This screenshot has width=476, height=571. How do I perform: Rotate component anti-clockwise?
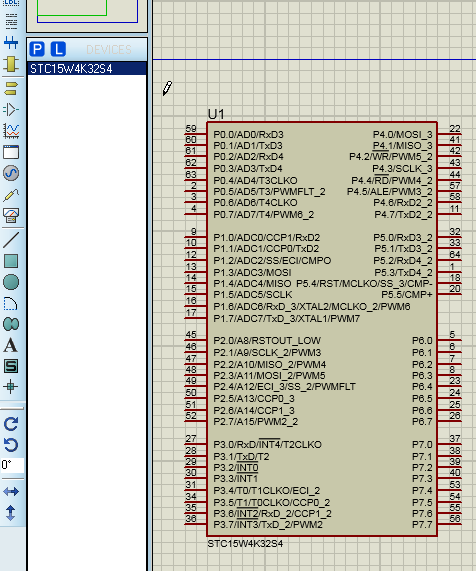[x=11, y=445]
